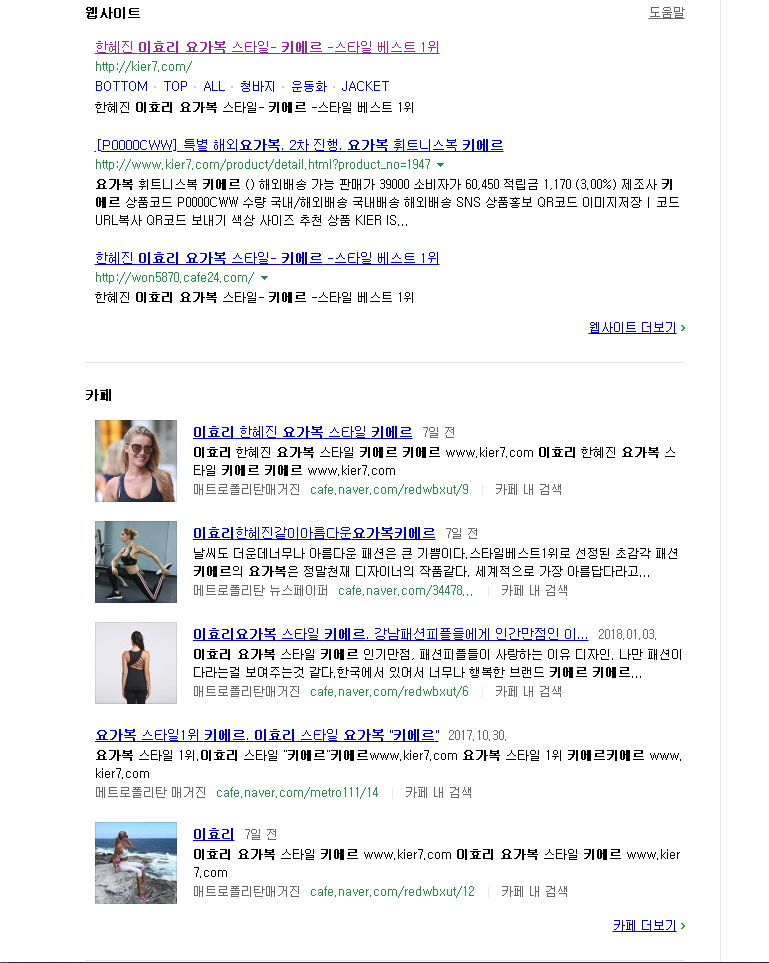769x963 pixels.
Task: Open cafe post 이효리한혜진같이아름다운요가복키에르
Action: [314, 533]
